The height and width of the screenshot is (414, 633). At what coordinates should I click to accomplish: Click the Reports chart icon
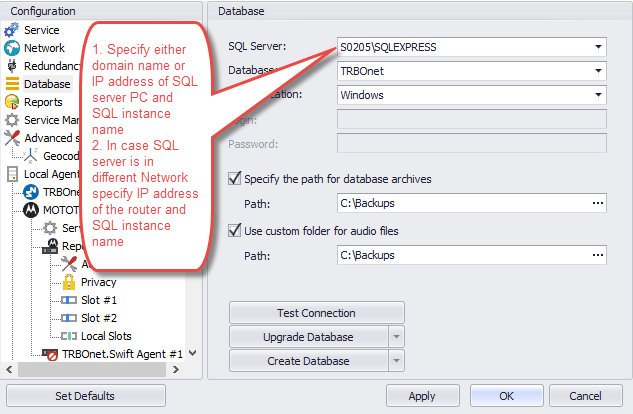click(x=12, y=102)
